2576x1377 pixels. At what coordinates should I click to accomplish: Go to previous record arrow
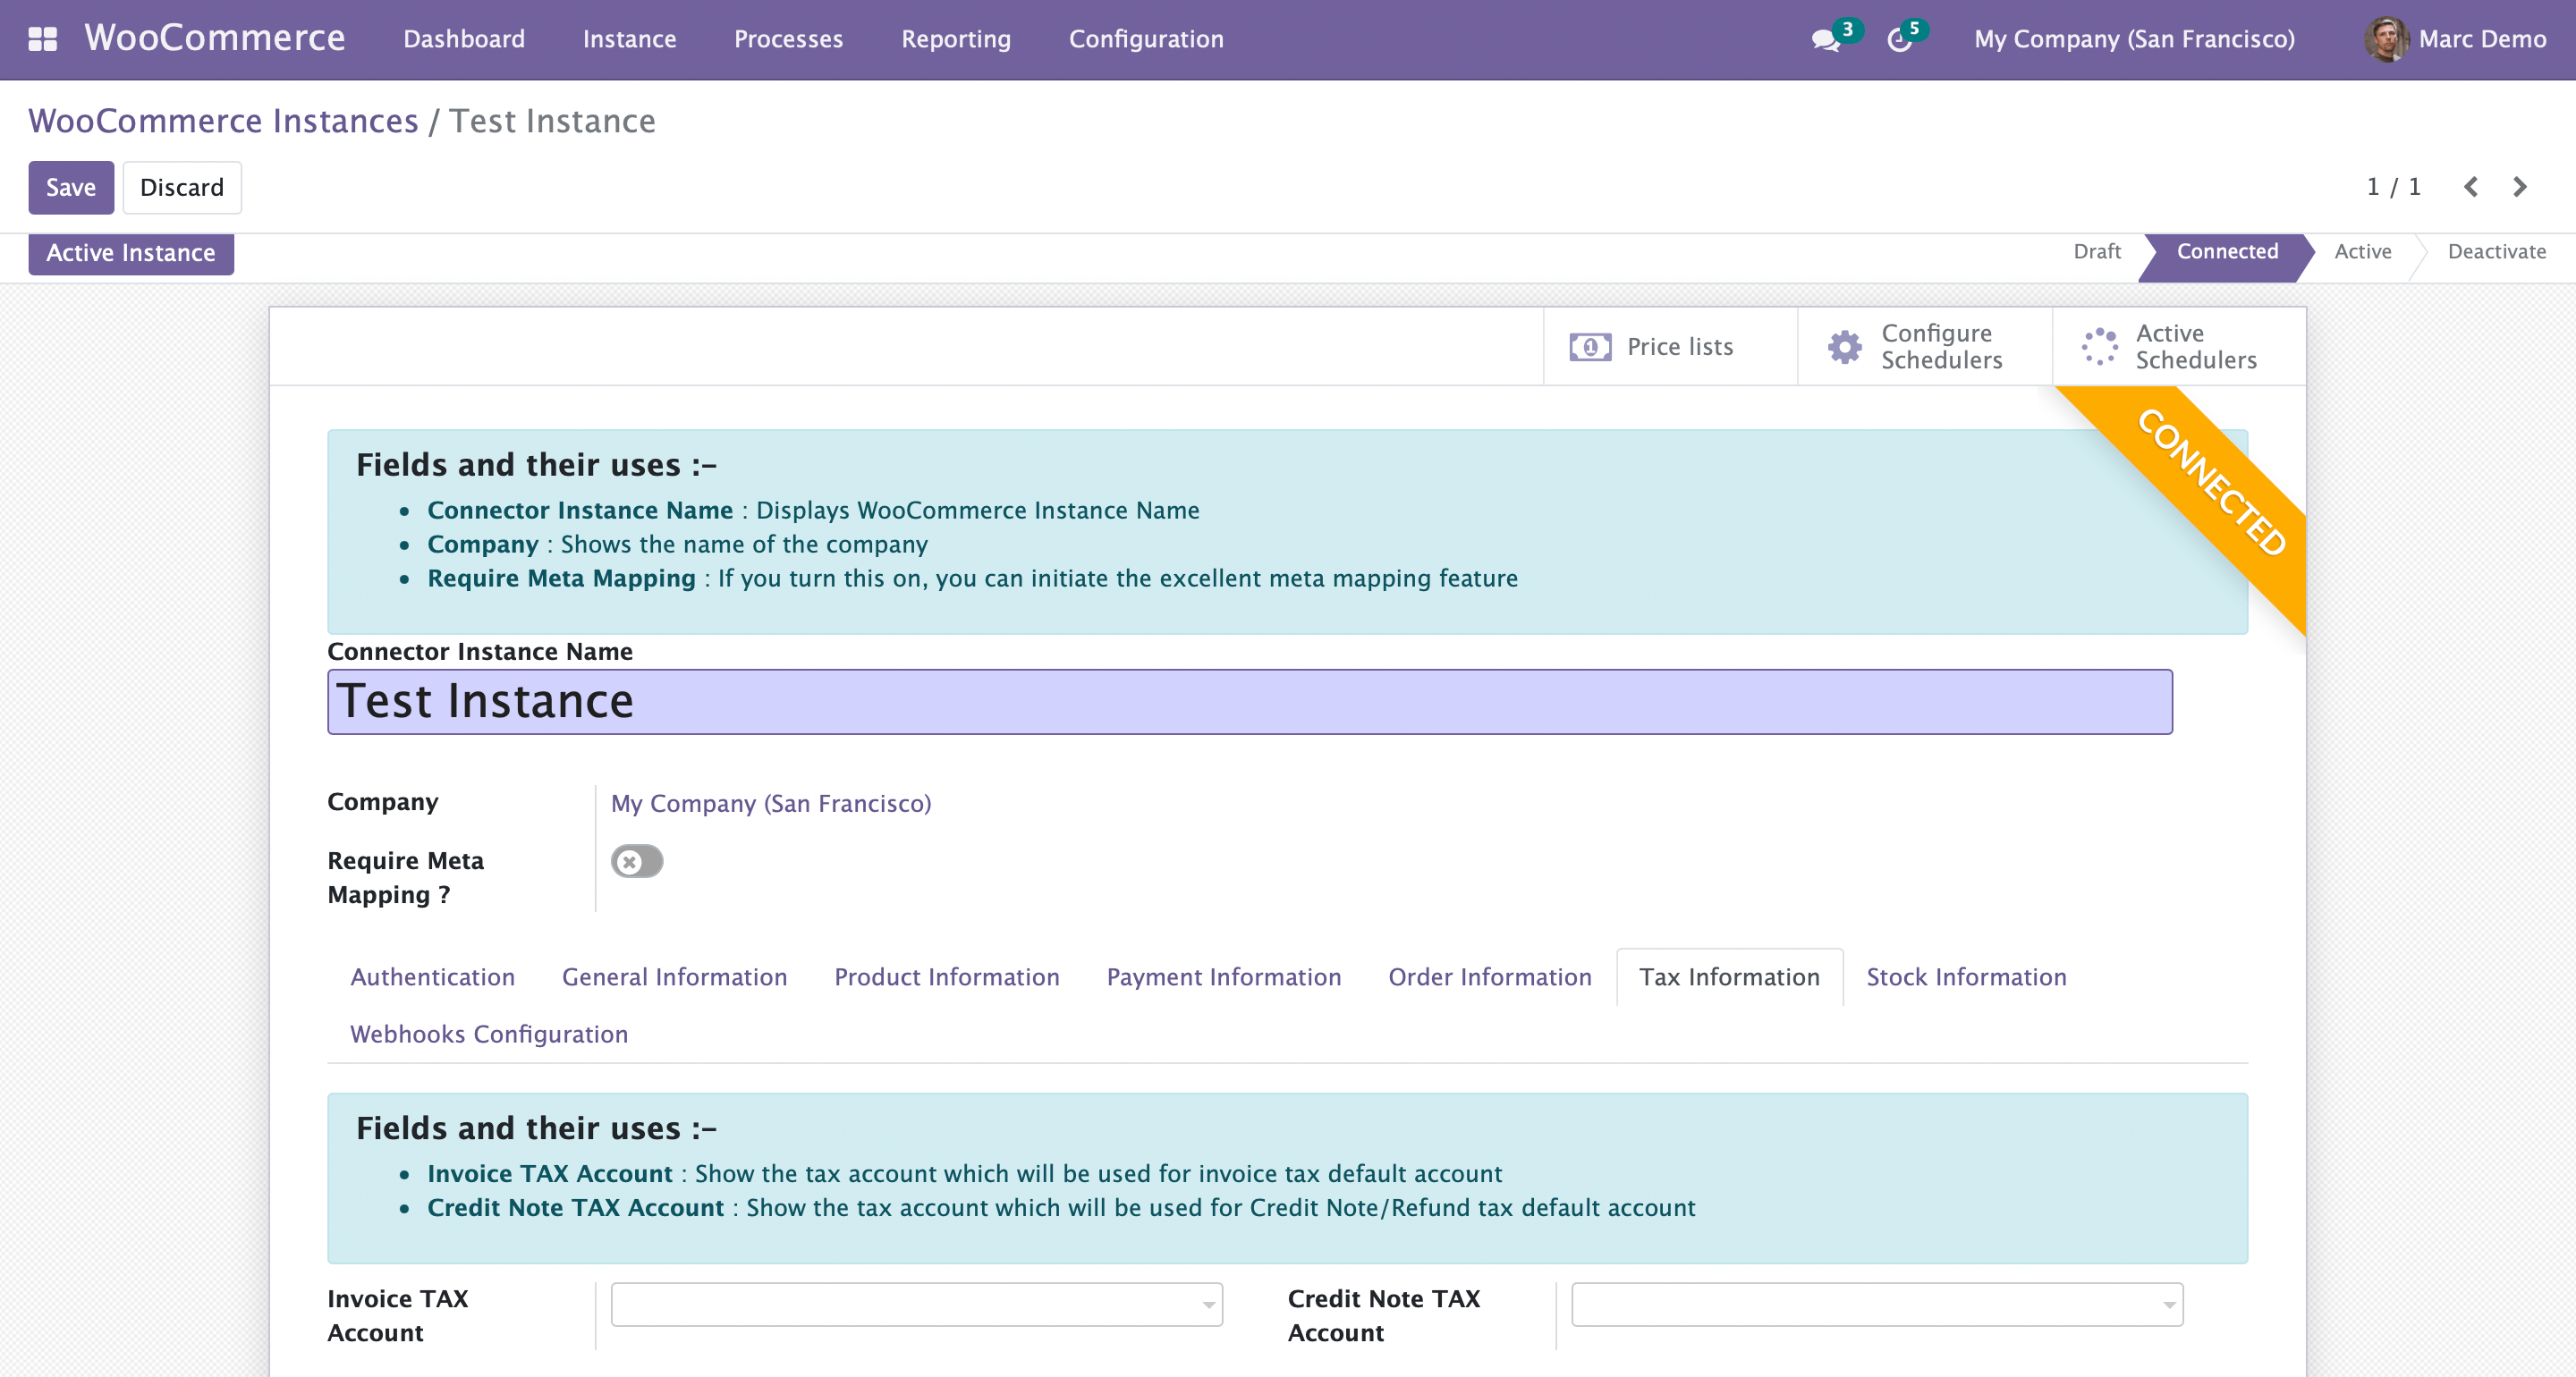click(2471, 187)
